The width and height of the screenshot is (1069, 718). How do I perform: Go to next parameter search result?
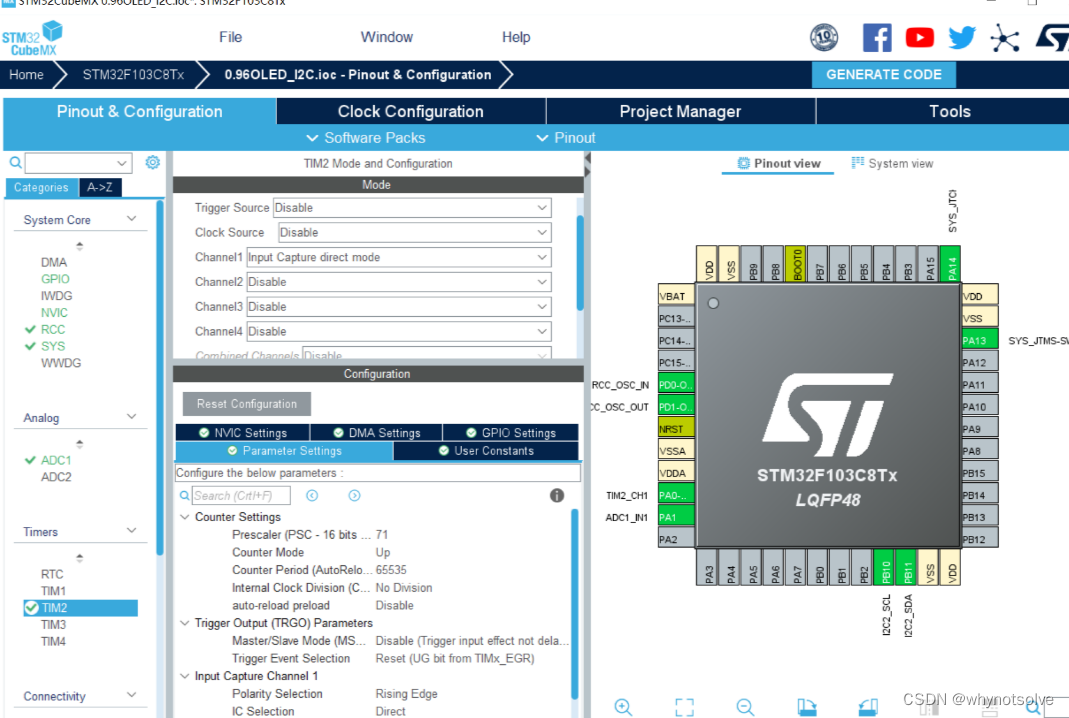(x=354, y=496)
